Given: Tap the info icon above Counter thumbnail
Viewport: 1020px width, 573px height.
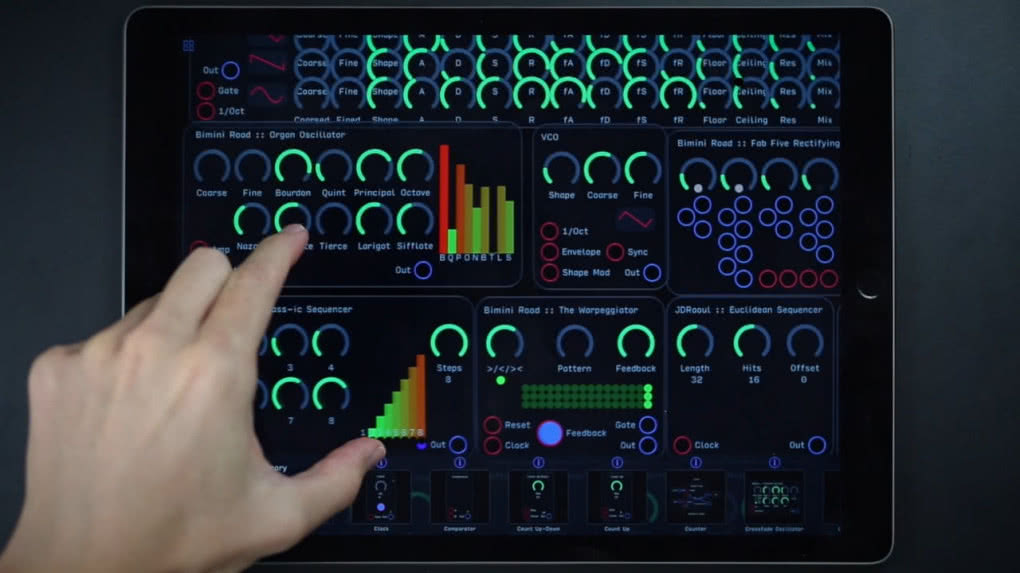Looking at the screenshot, I should point(696,463).
